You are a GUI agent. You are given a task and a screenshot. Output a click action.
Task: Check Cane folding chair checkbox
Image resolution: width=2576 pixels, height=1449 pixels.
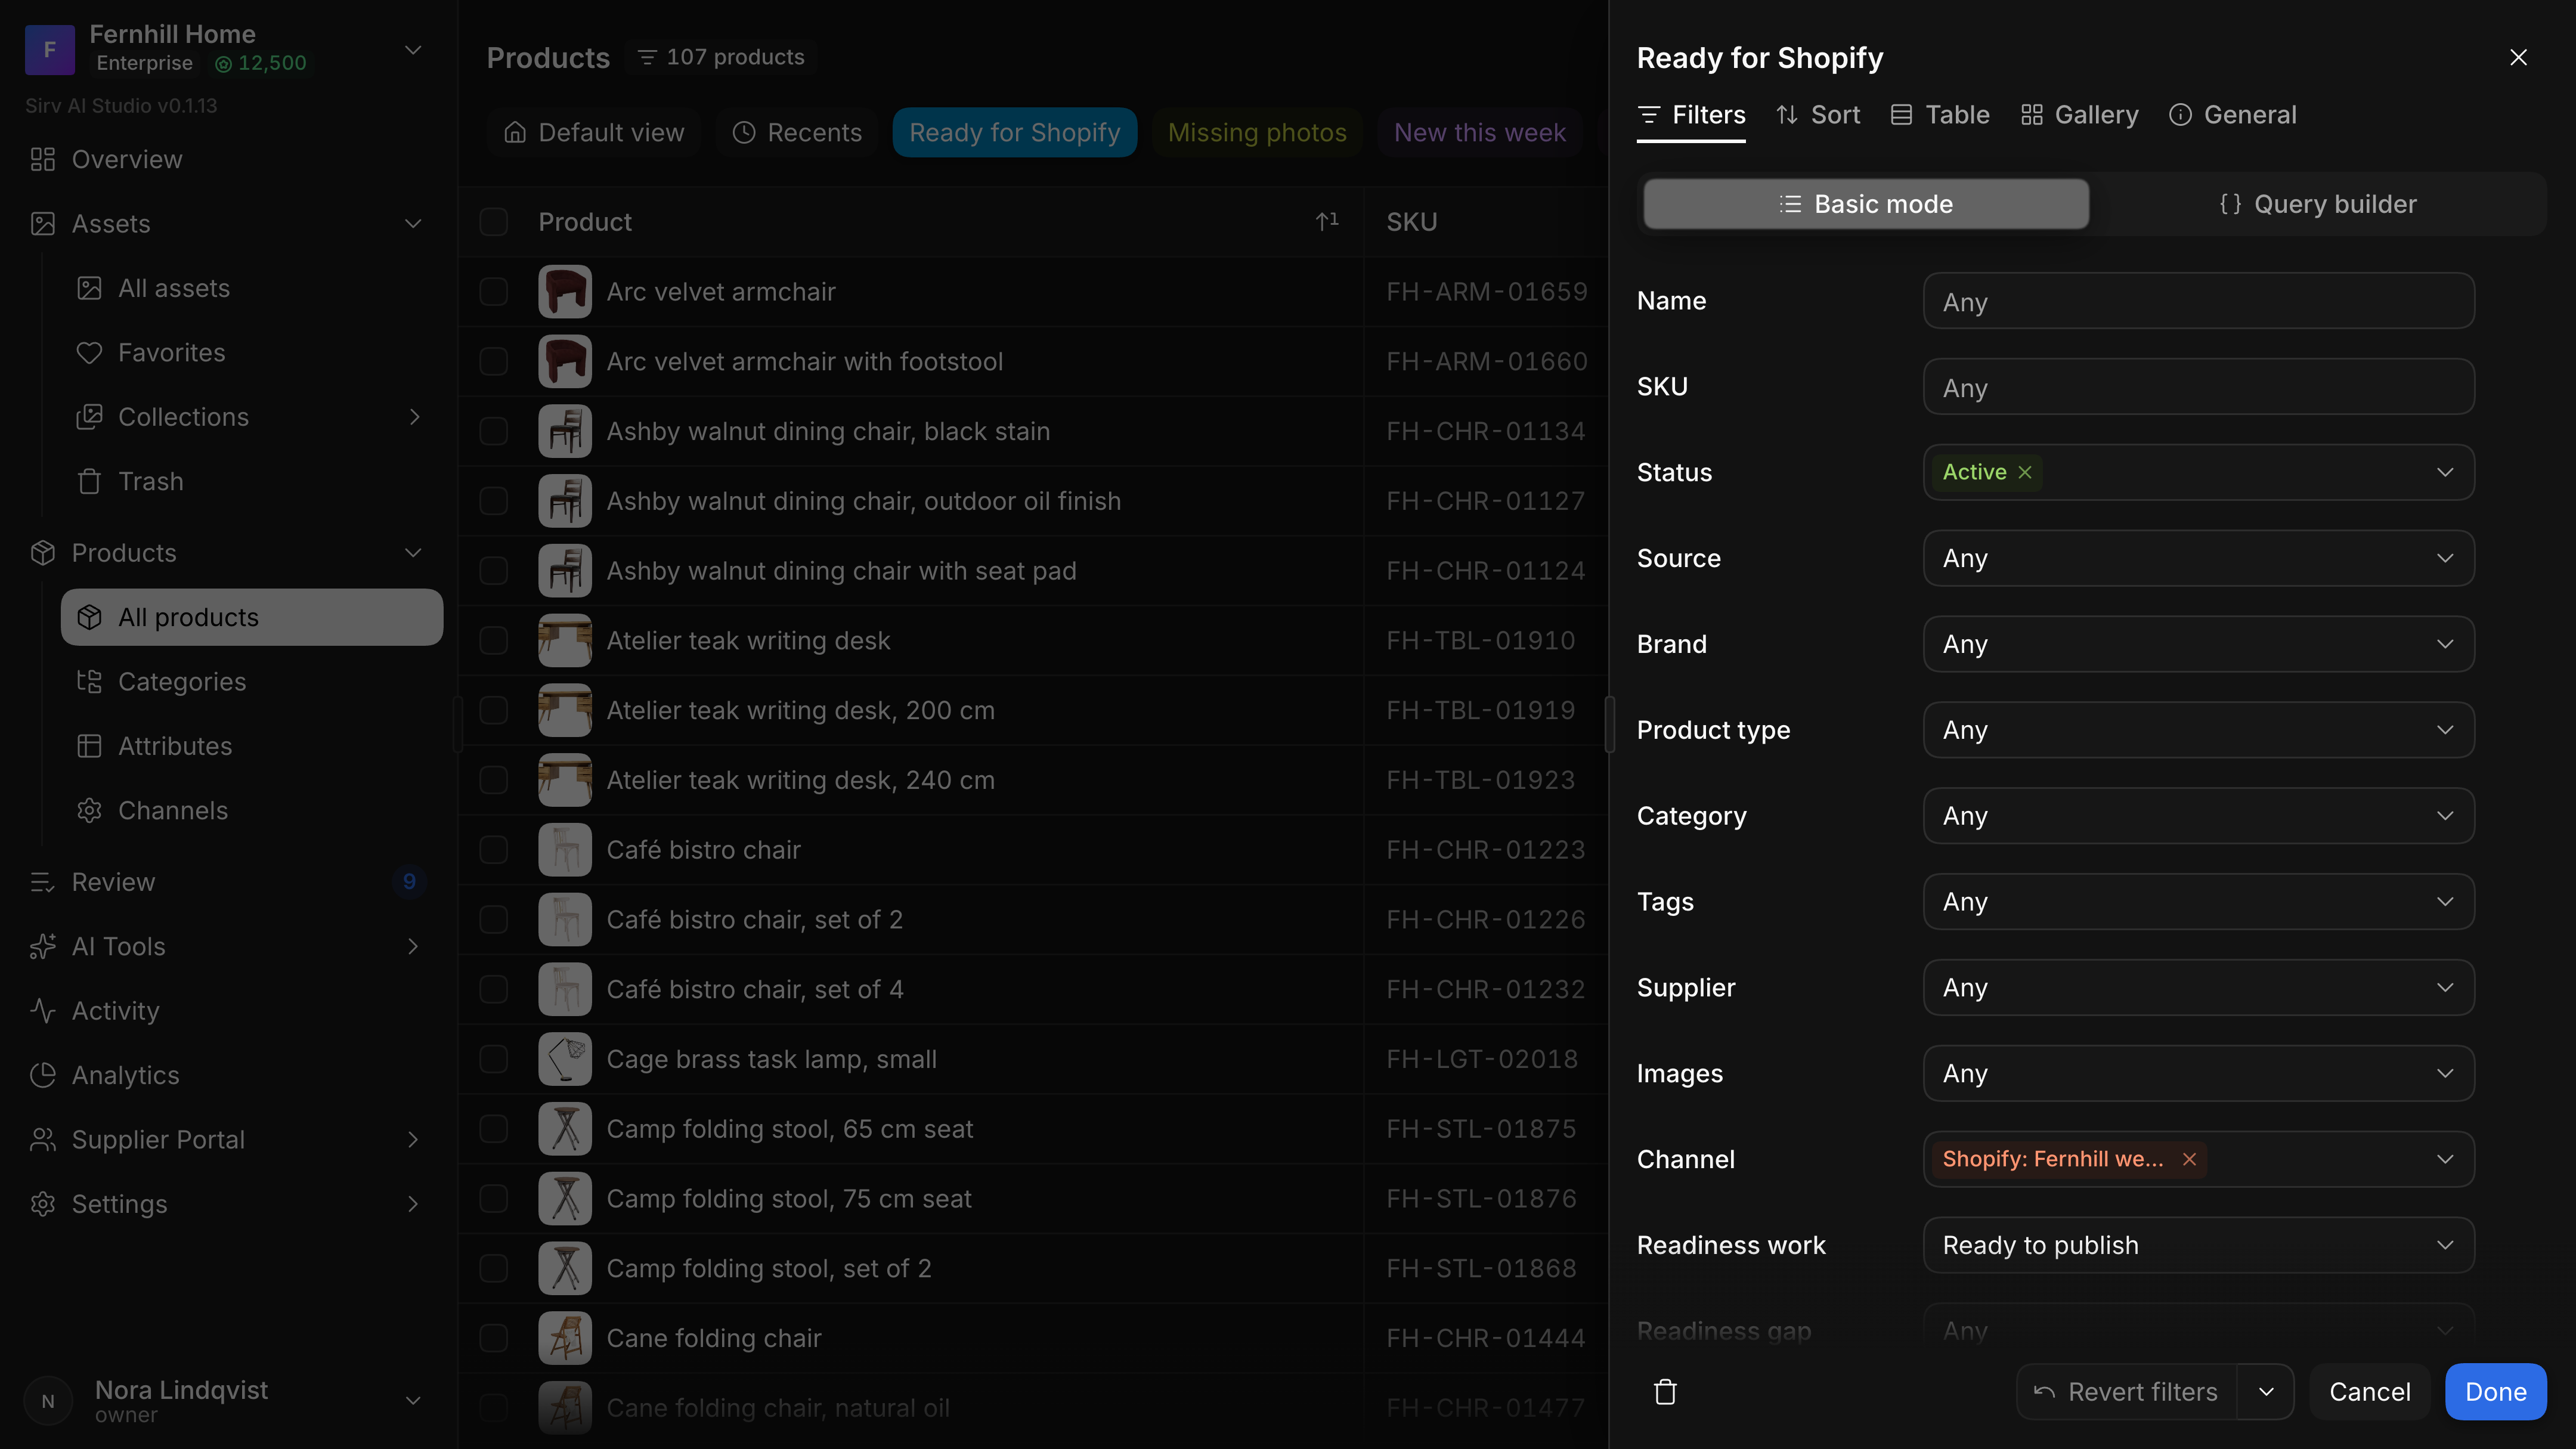tap(494, 1338)
